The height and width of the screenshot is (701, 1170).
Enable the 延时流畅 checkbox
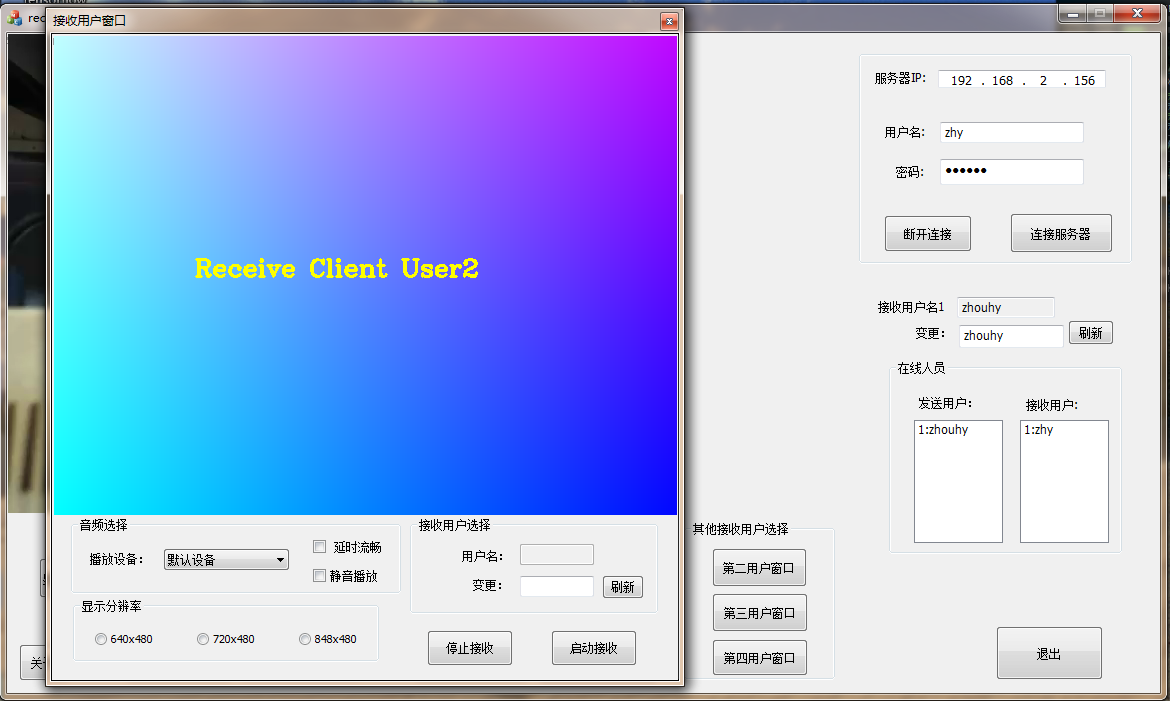(x=320, y=547)
